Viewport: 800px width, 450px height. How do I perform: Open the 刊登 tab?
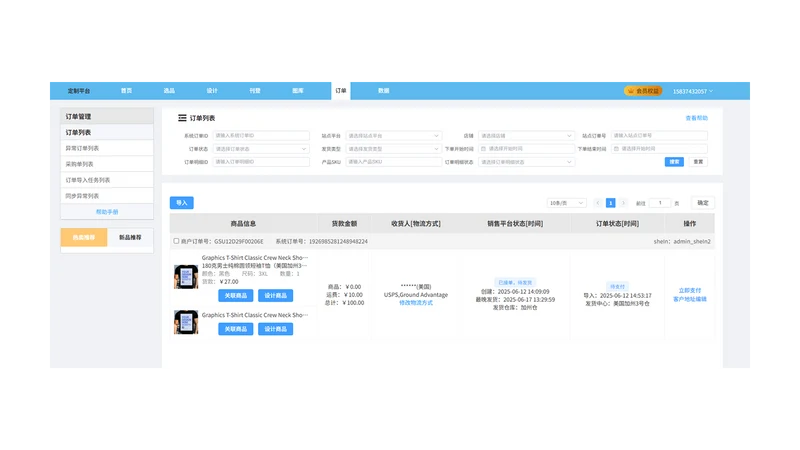coord(255,91)
